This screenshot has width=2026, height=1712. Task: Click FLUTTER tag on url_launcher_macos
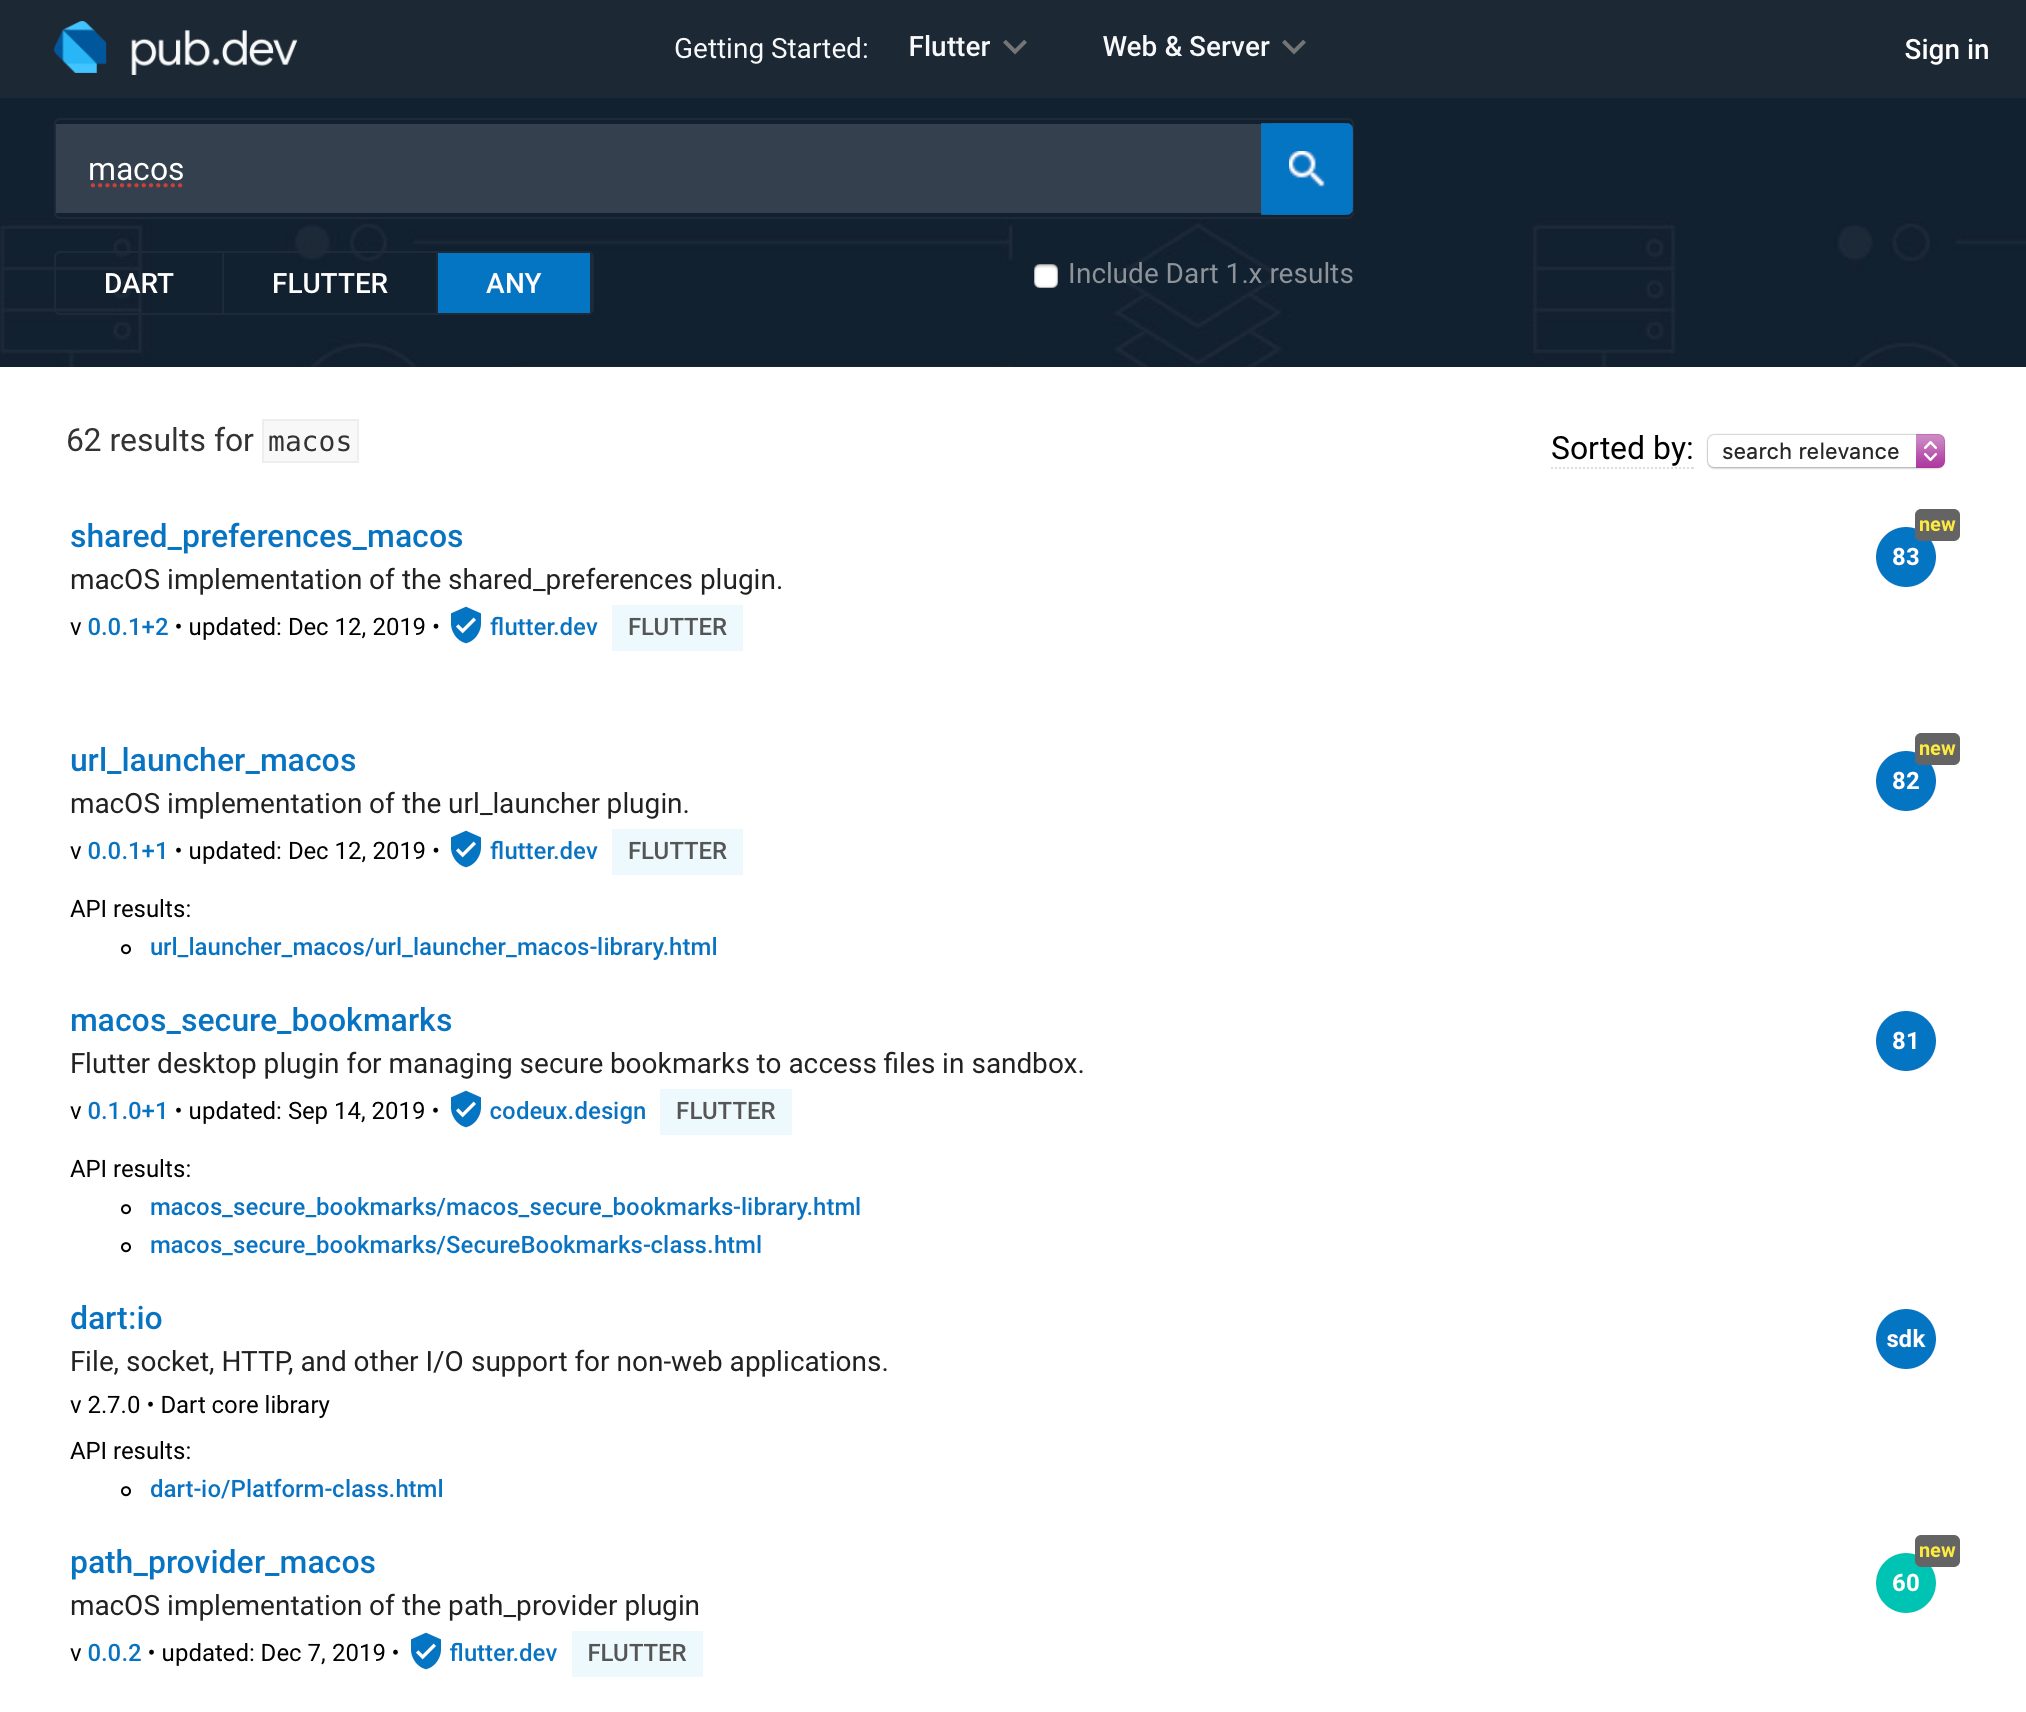pyautogui.click(x=677, y=851)
